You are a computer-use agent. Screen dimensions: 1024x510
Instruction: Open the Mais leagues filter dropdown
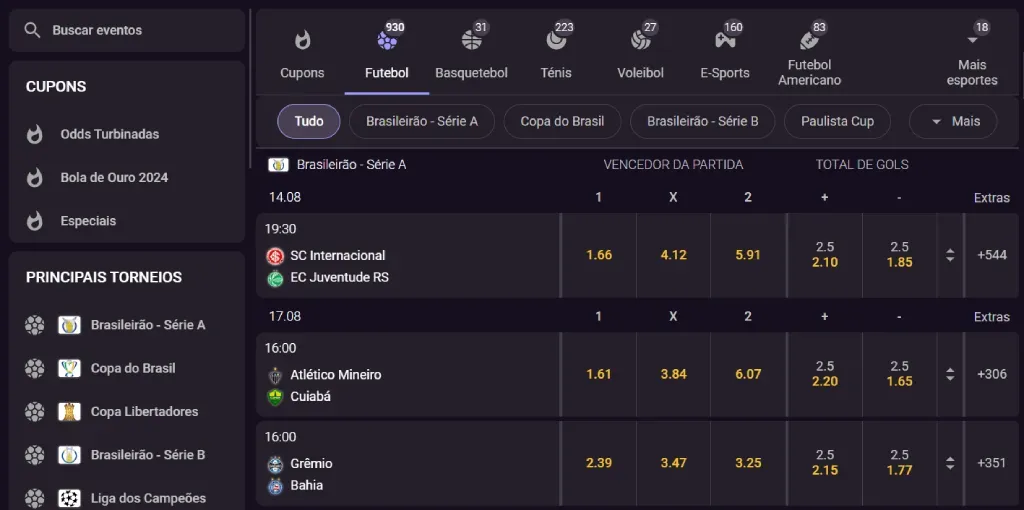coord(953,121)
